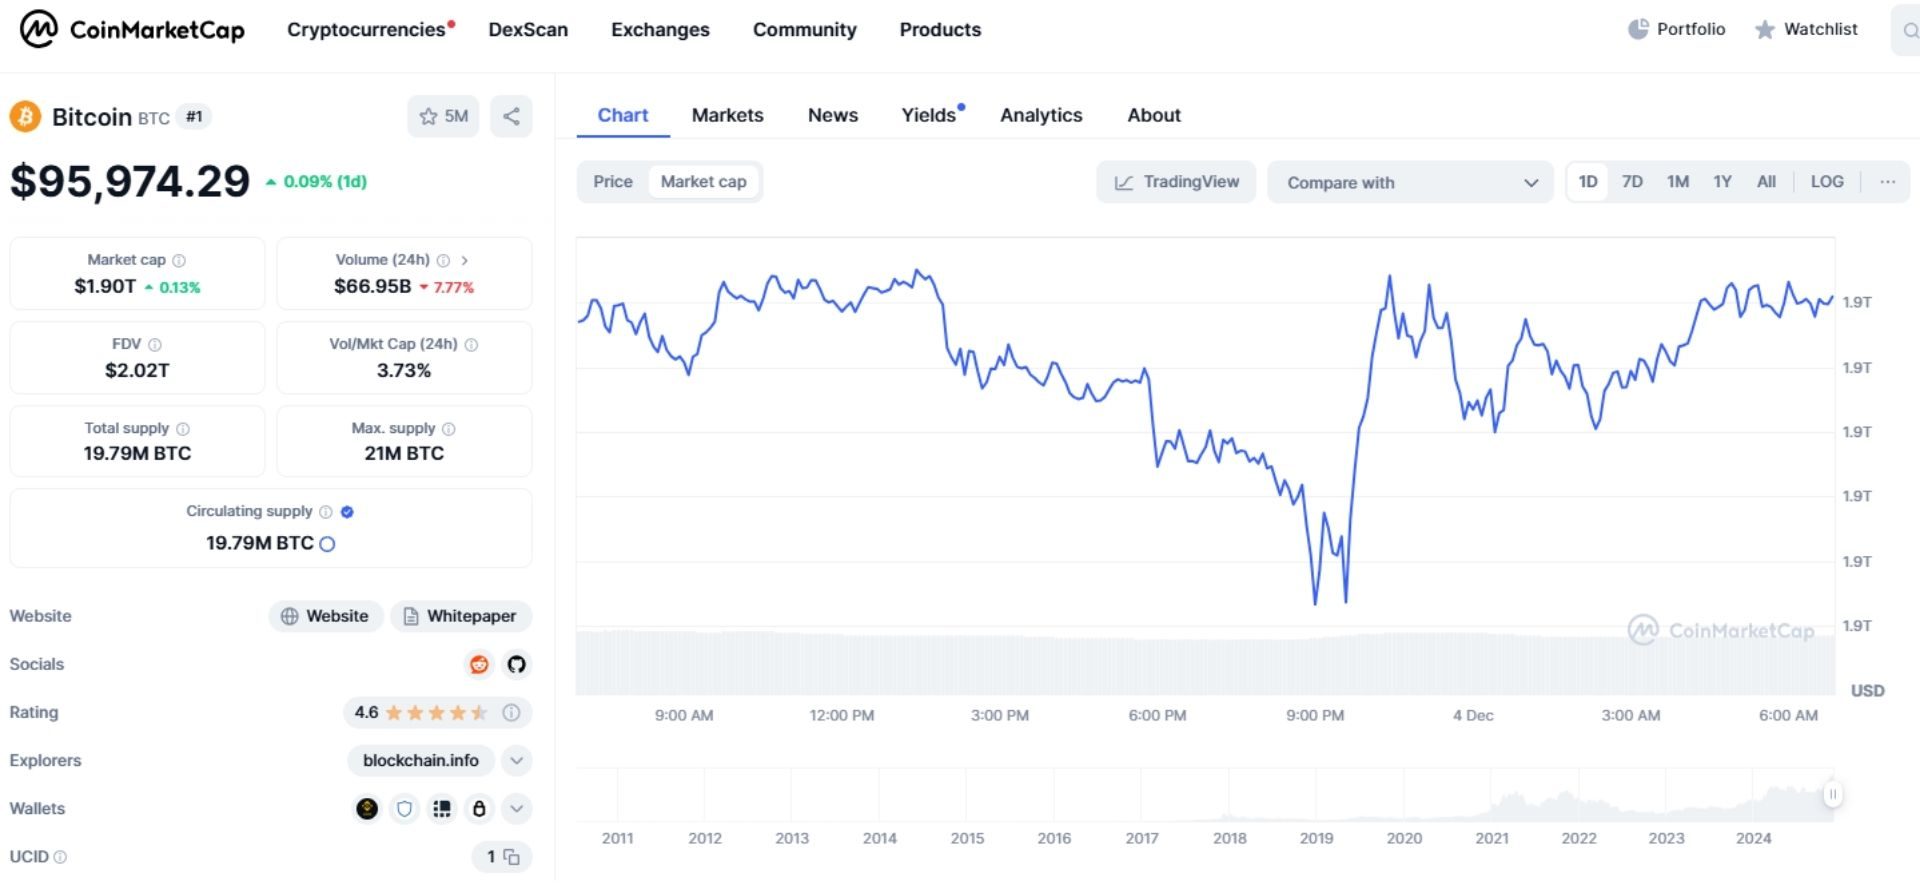Expand the Explorers list chevron
The image size is (1920, 892).
click(516, 761)
